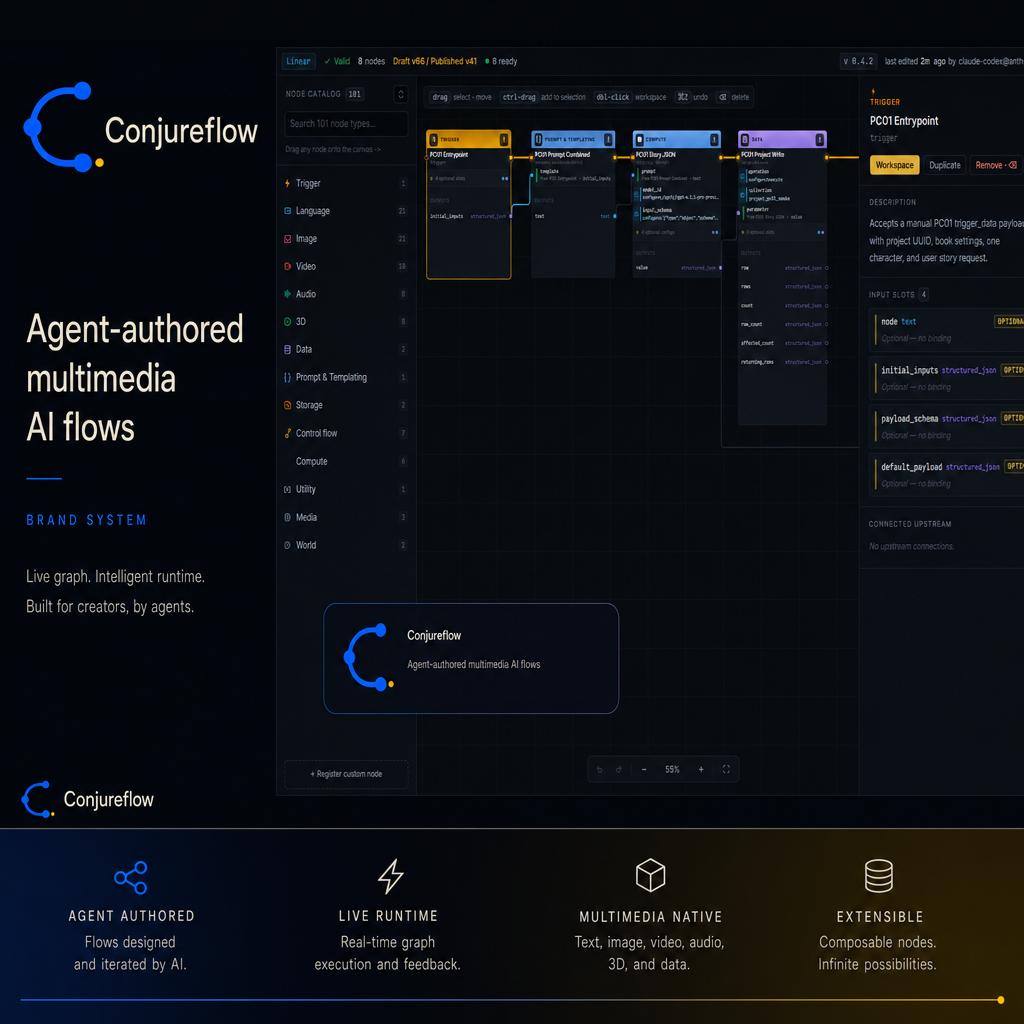Click the Conjureflow logo inside the preview card
Screen dimensions: 1024x1024
368,658
